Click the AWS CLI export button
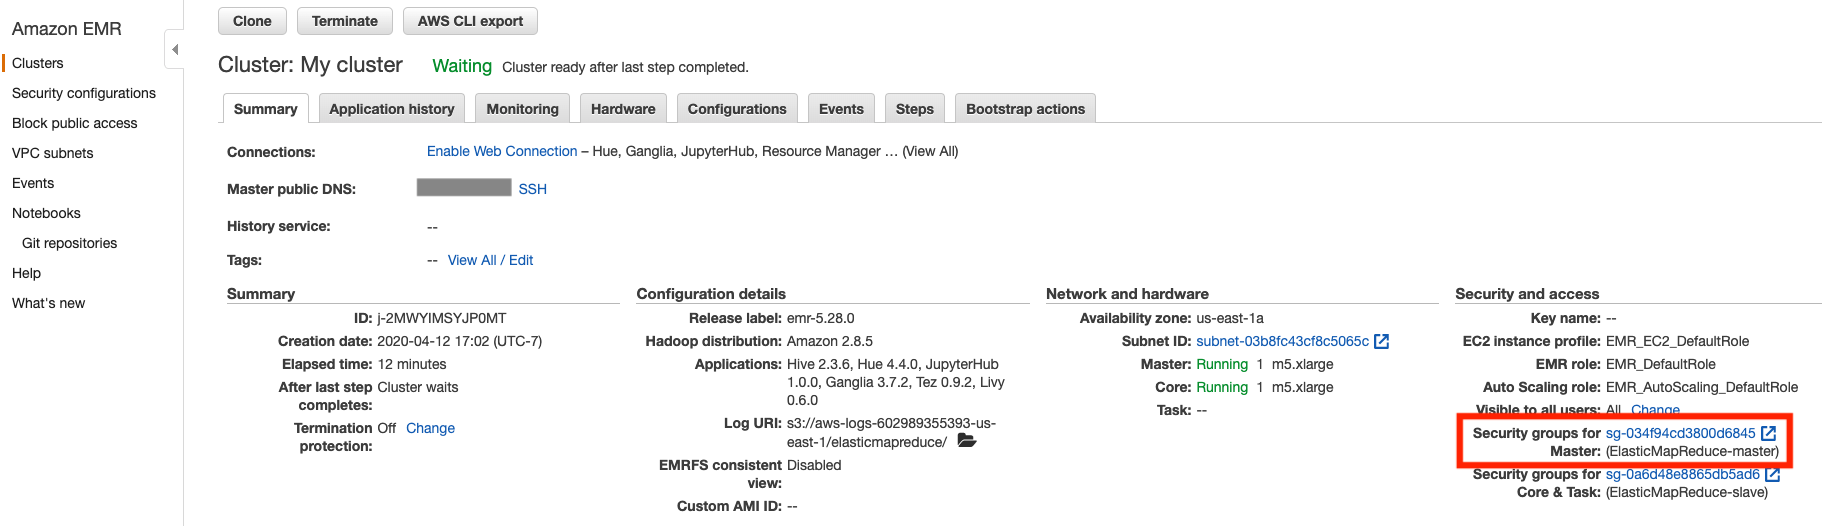The image size is (1822, 526). pos(470,21)
